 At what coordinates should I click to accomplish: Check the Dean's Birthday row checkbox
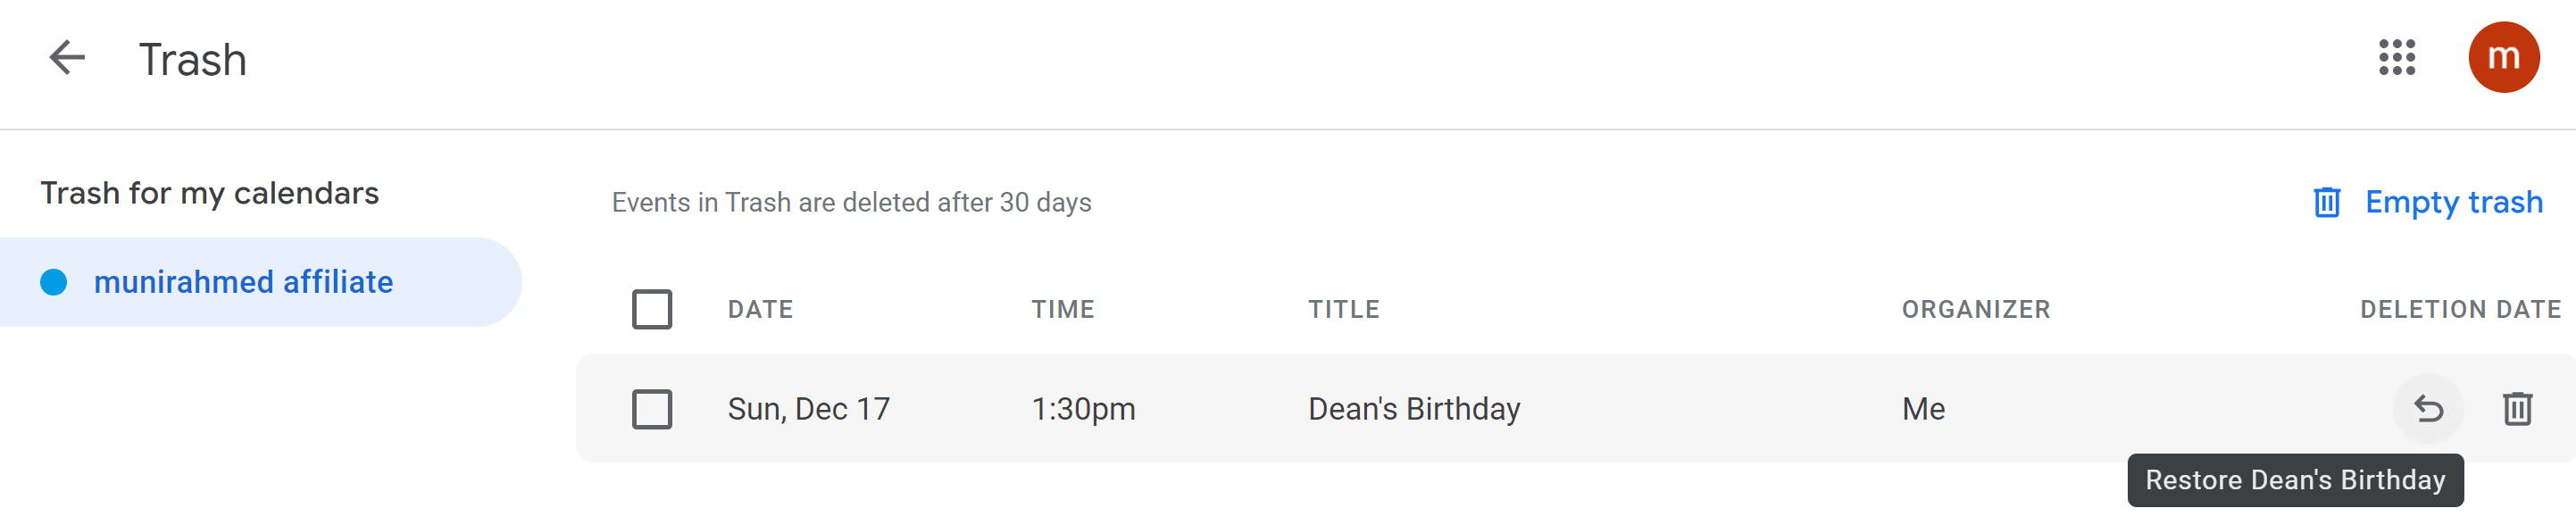651,408
